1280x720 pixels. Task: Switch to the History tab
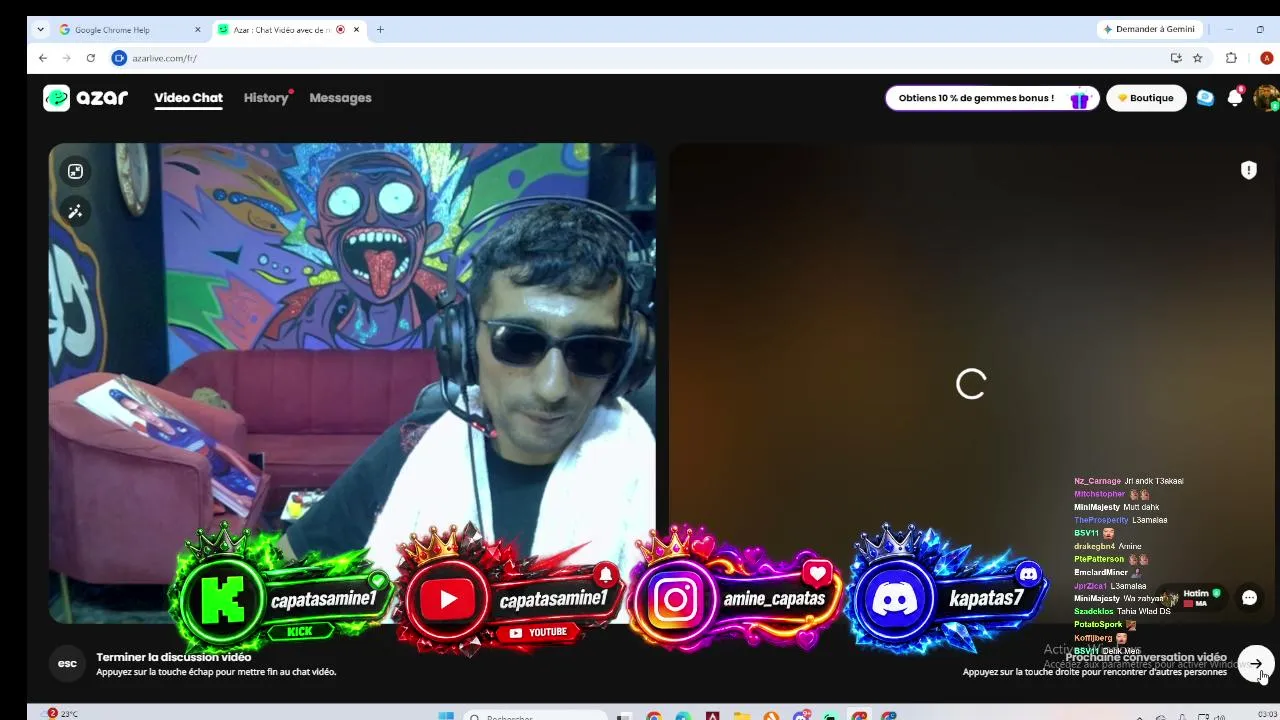(266, 98)
